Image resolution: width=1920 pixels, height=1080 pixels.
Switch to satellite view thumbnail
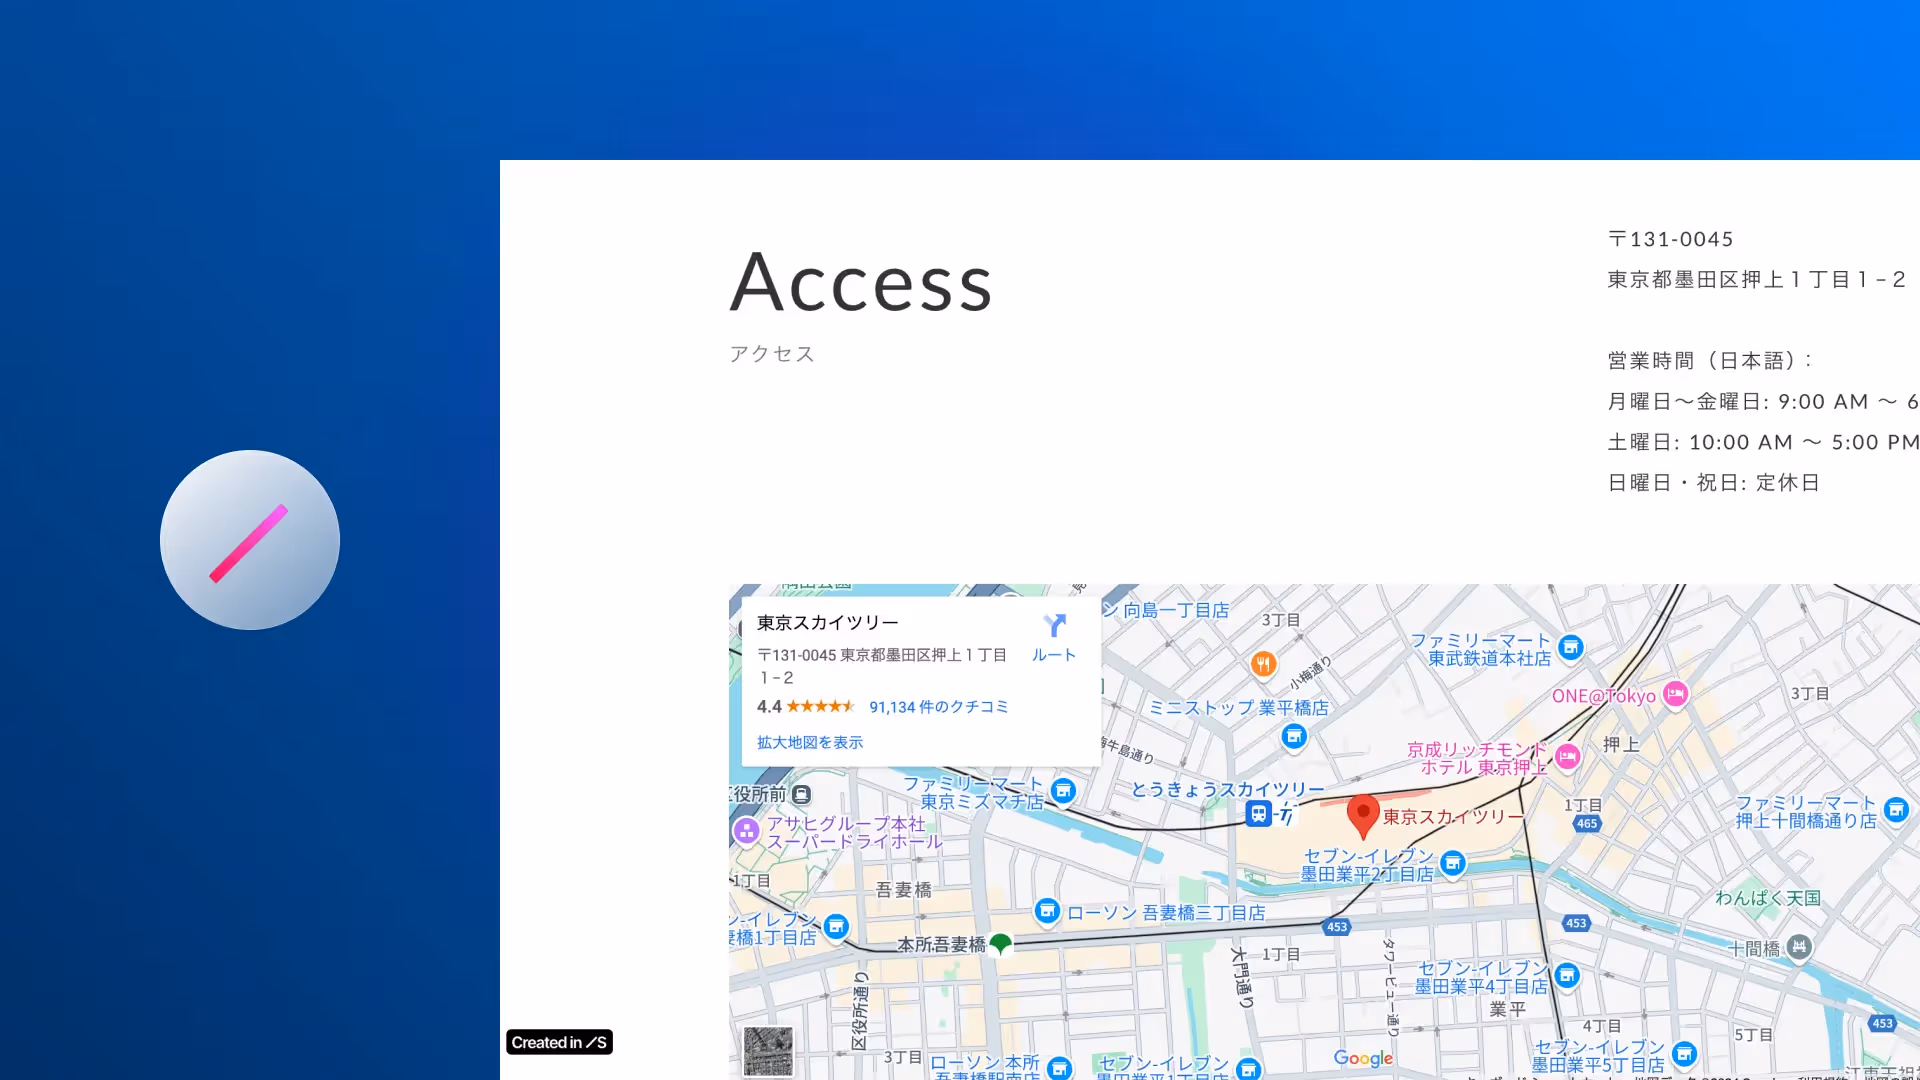(x=768, y=1051)
